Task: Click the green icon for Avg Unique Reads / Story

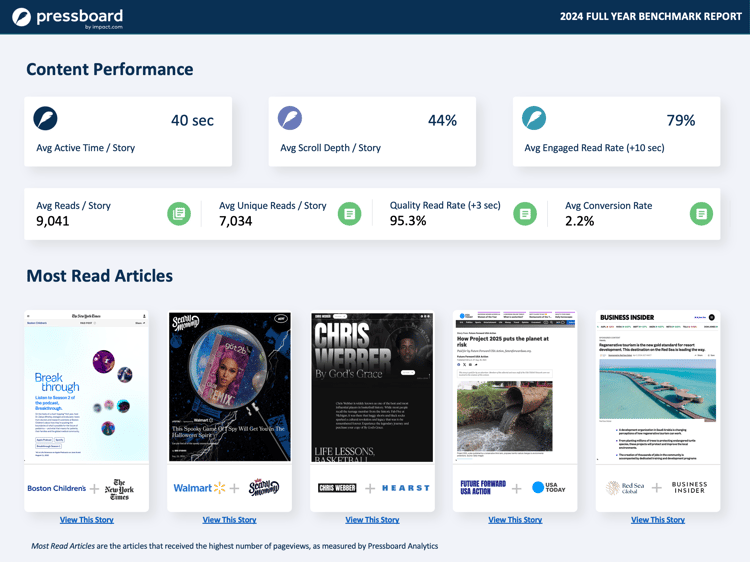Action: (x=350, y=213)
